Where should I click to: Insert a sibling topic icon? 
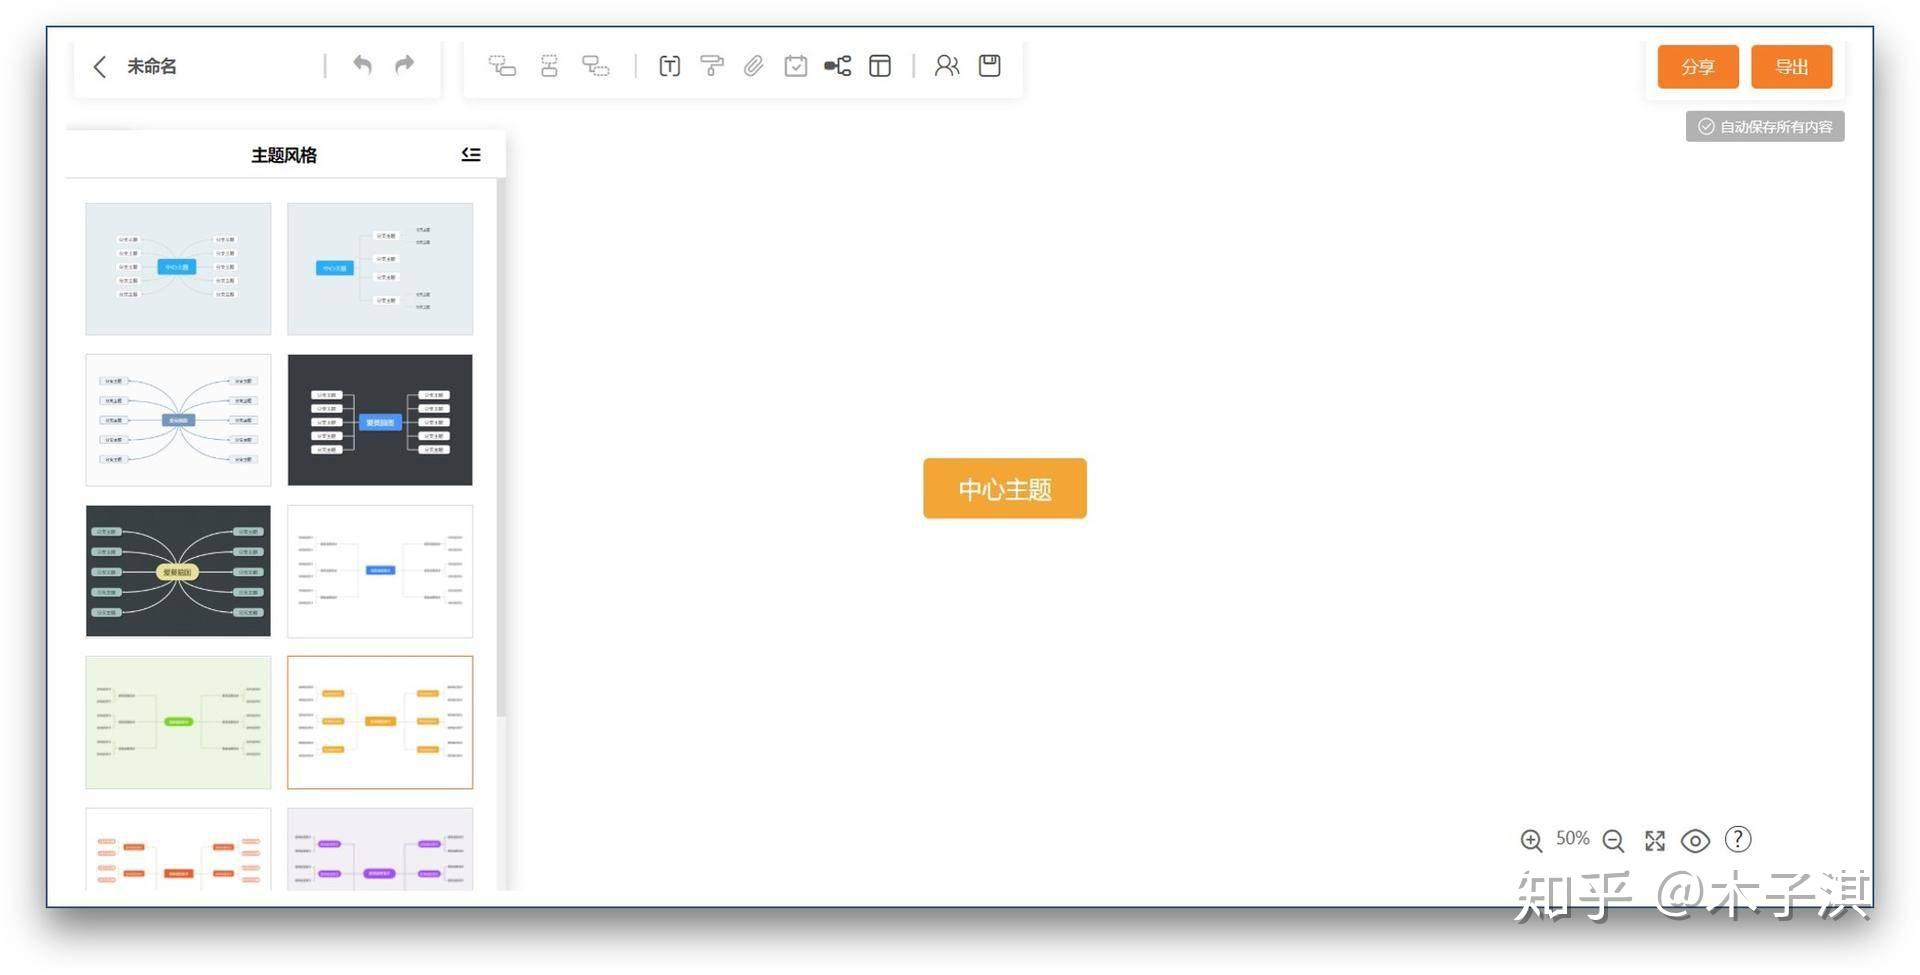(549, 66)
